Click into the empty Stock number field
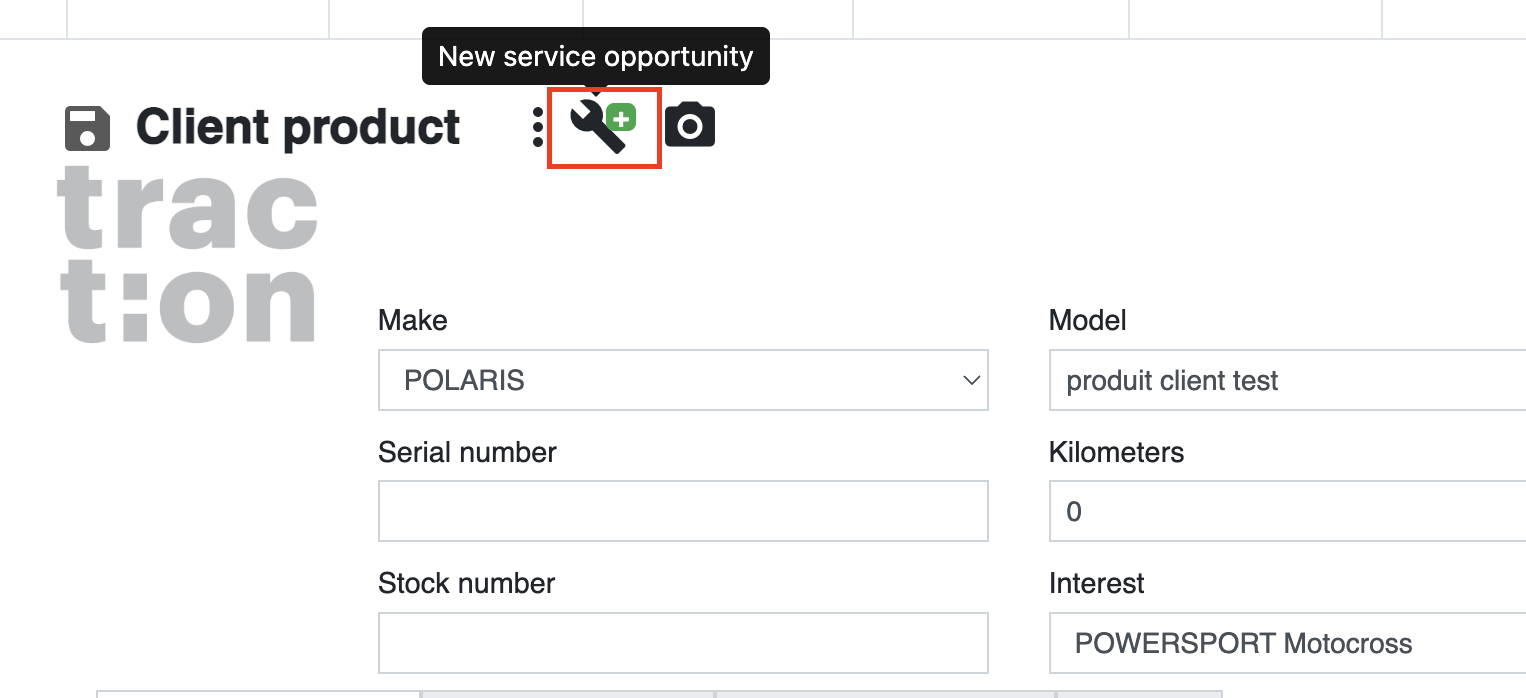The image size is (1526, 698). tap(683, 643)
